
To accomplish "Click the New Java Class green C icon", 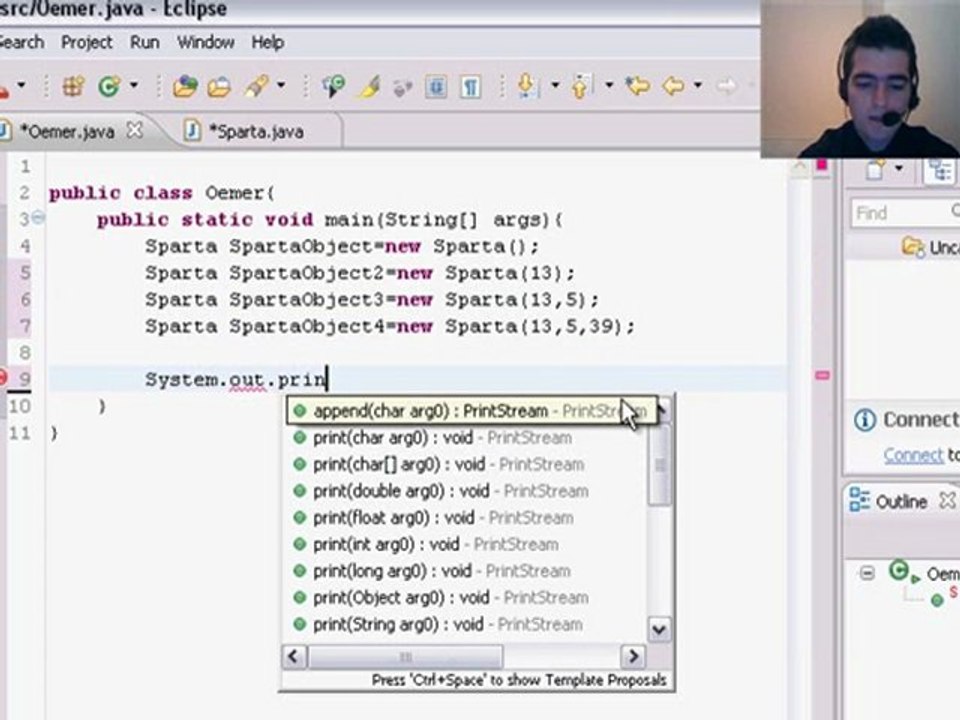I will [x=109, y=86].
